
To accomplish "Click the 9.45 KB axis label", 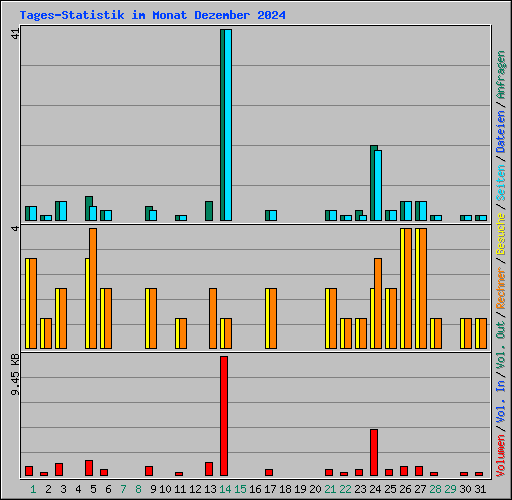I will pos(15,375).
